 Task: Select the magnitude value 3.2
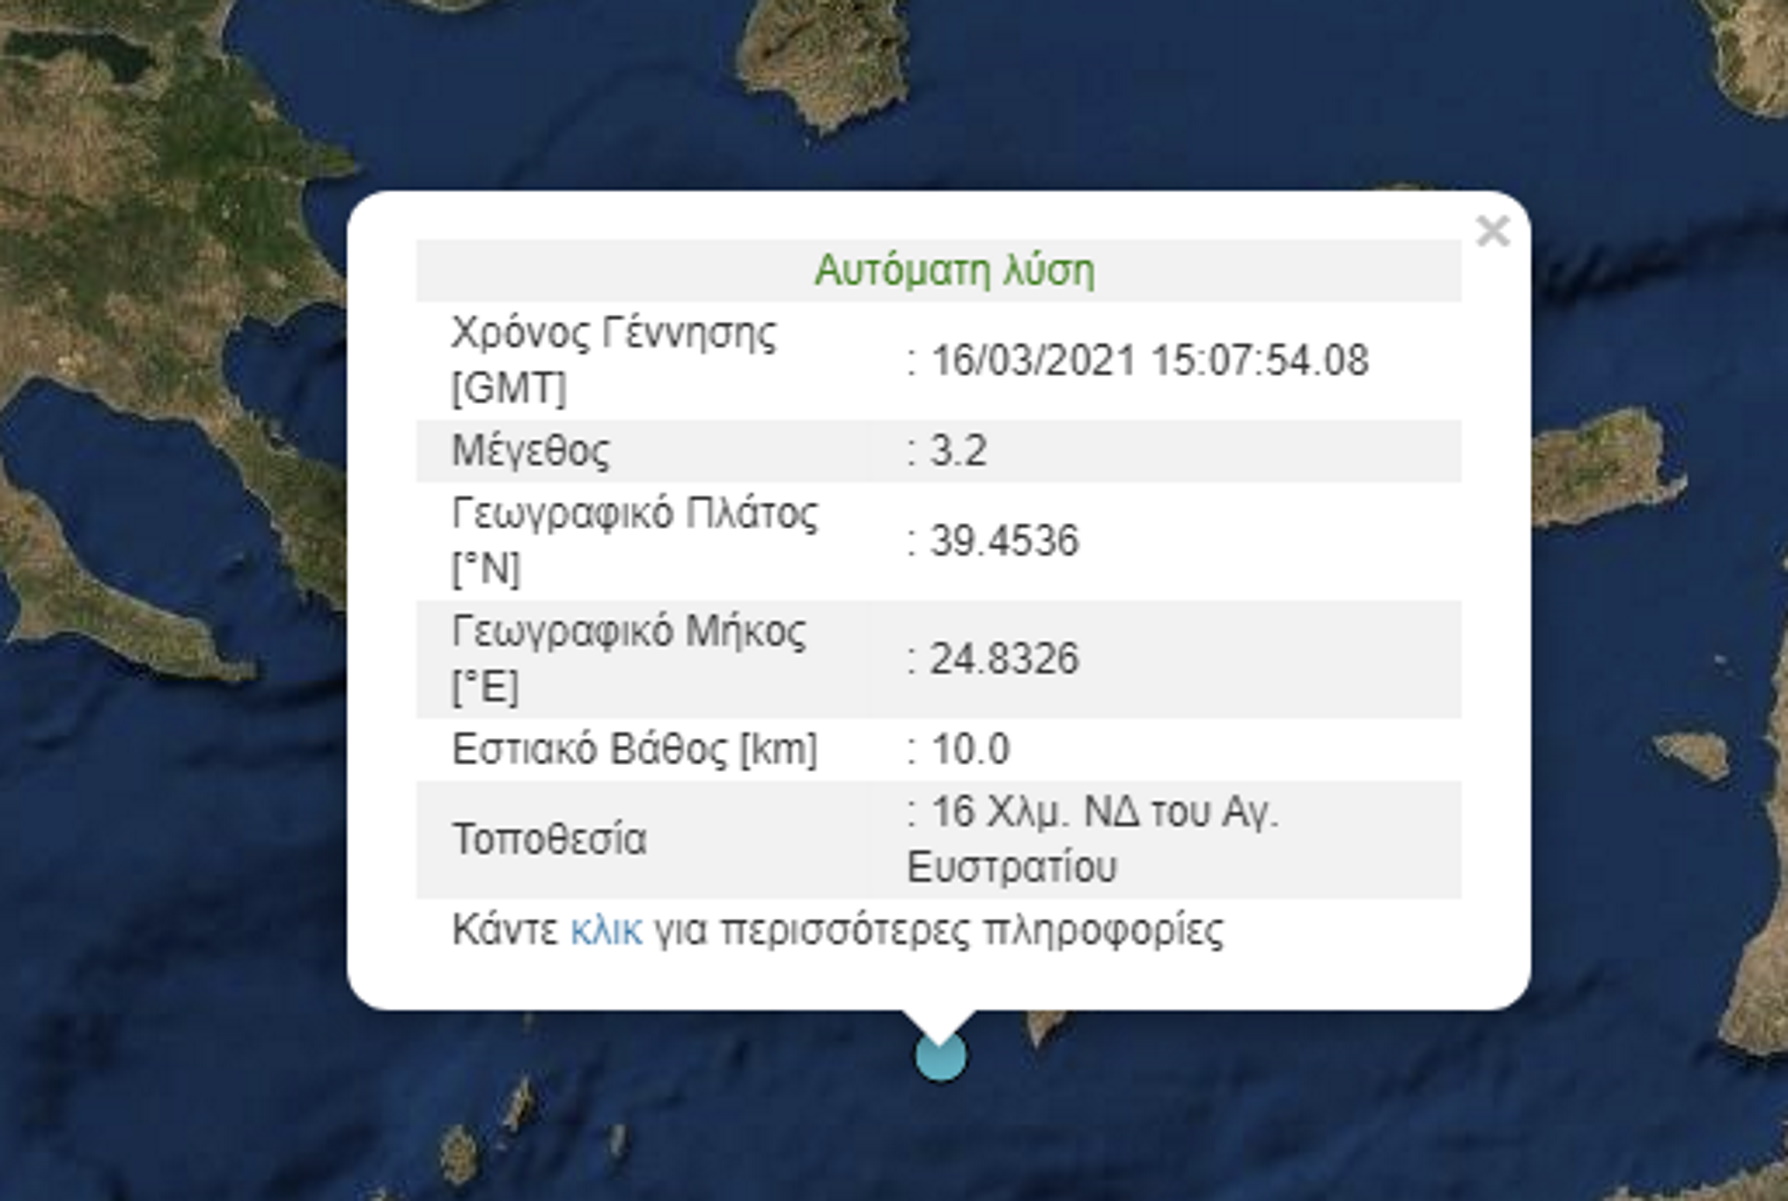(958, 451)
